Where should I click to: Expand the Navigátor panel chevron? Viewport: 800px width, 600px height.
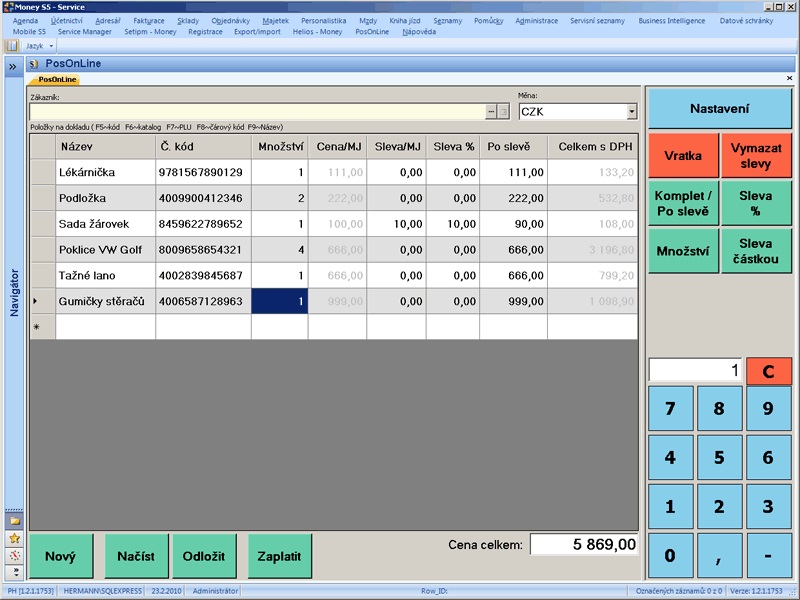(x=13, y=67)
